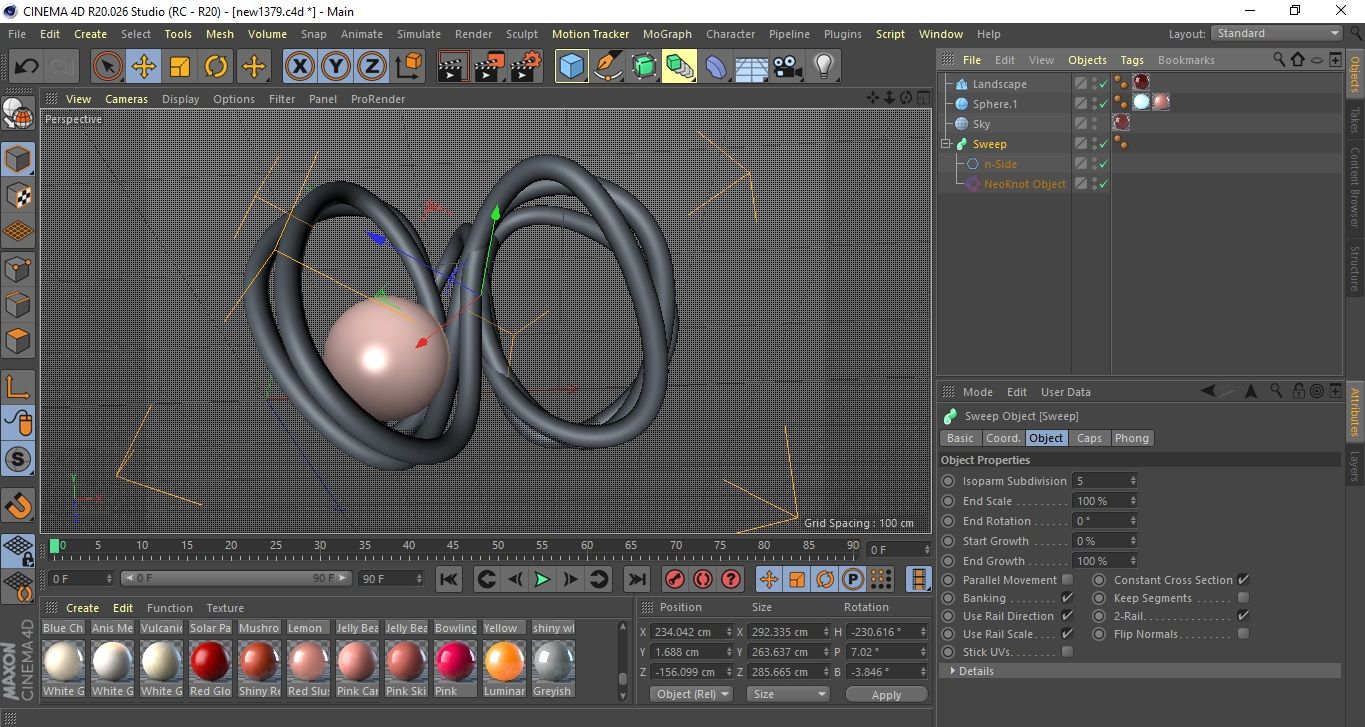Click the Isoparm Subdivision stepper arrows
Image resolution: width=1365 pixels, height=727 pixels.
point(1133,481)
